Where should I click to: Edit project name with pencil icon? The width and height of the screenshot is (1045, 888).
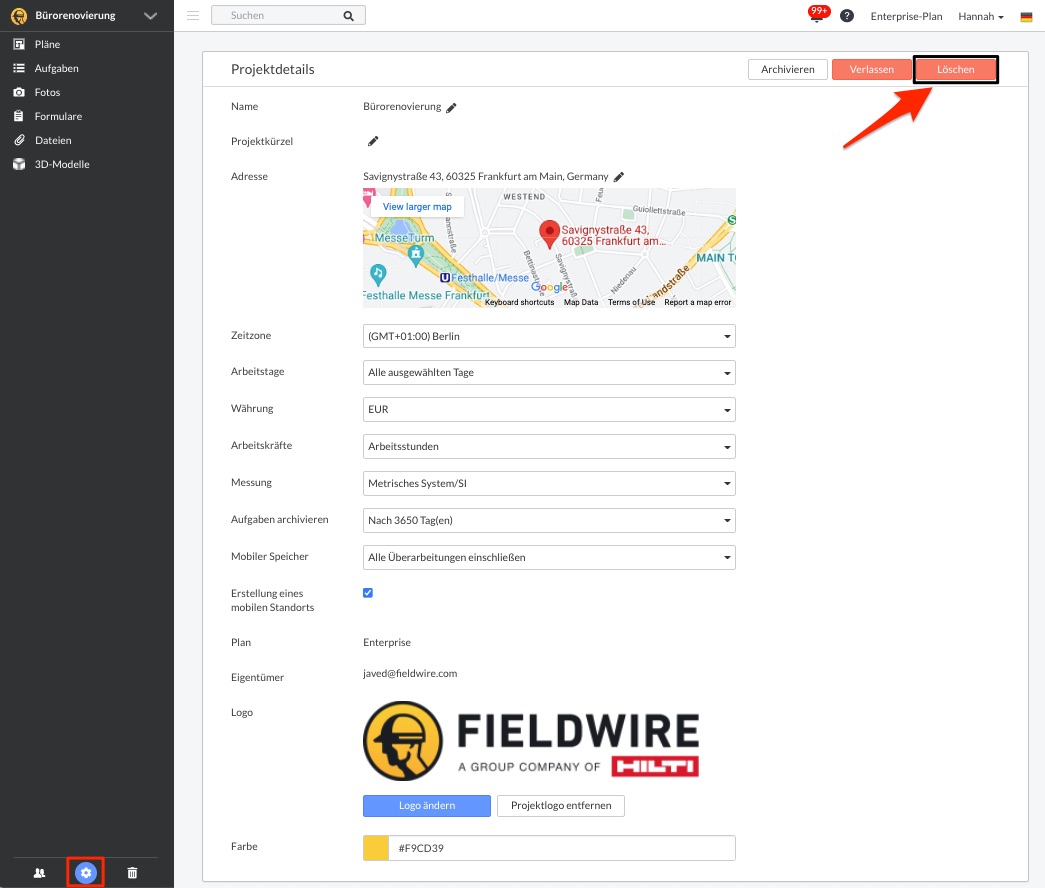(x=451, y=107)
